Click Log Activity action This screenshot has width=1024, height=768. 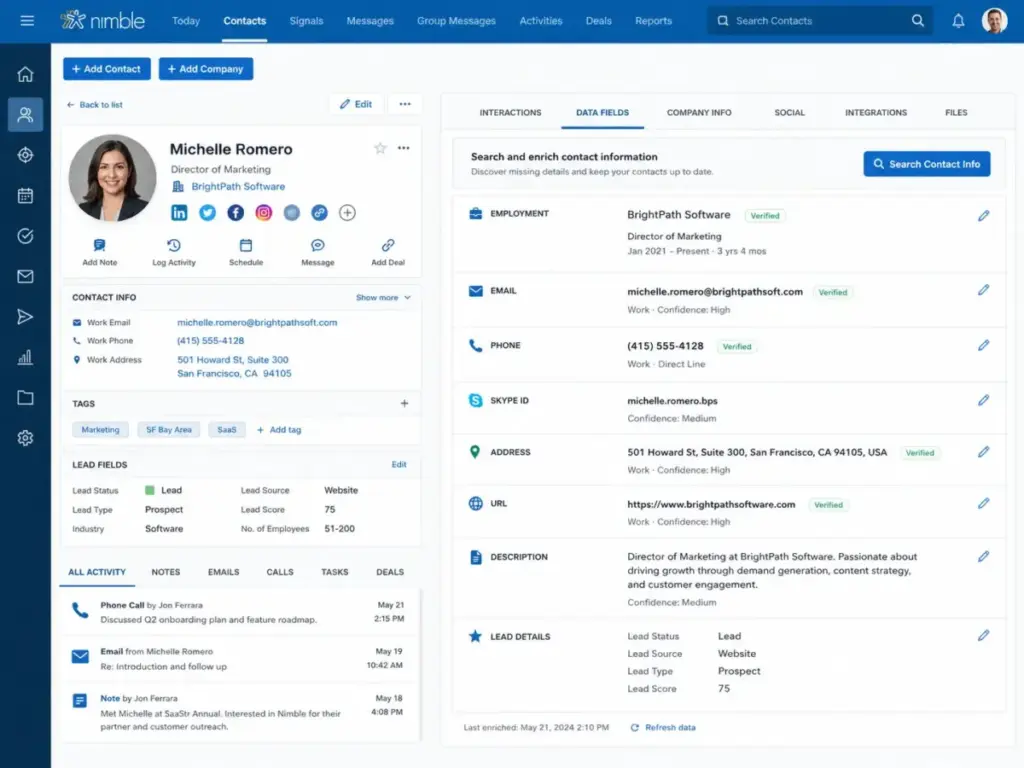[174, 252]
